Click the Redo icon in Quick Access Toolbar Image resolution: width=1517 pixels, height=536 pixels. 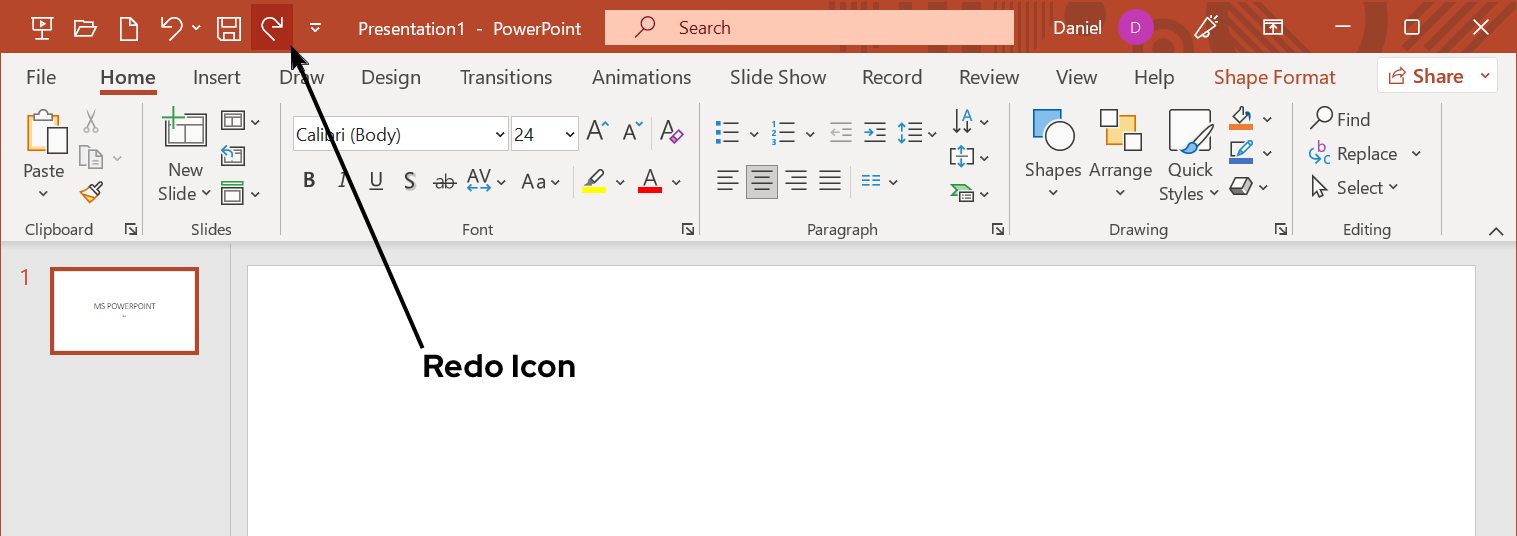tap(271, 28)
